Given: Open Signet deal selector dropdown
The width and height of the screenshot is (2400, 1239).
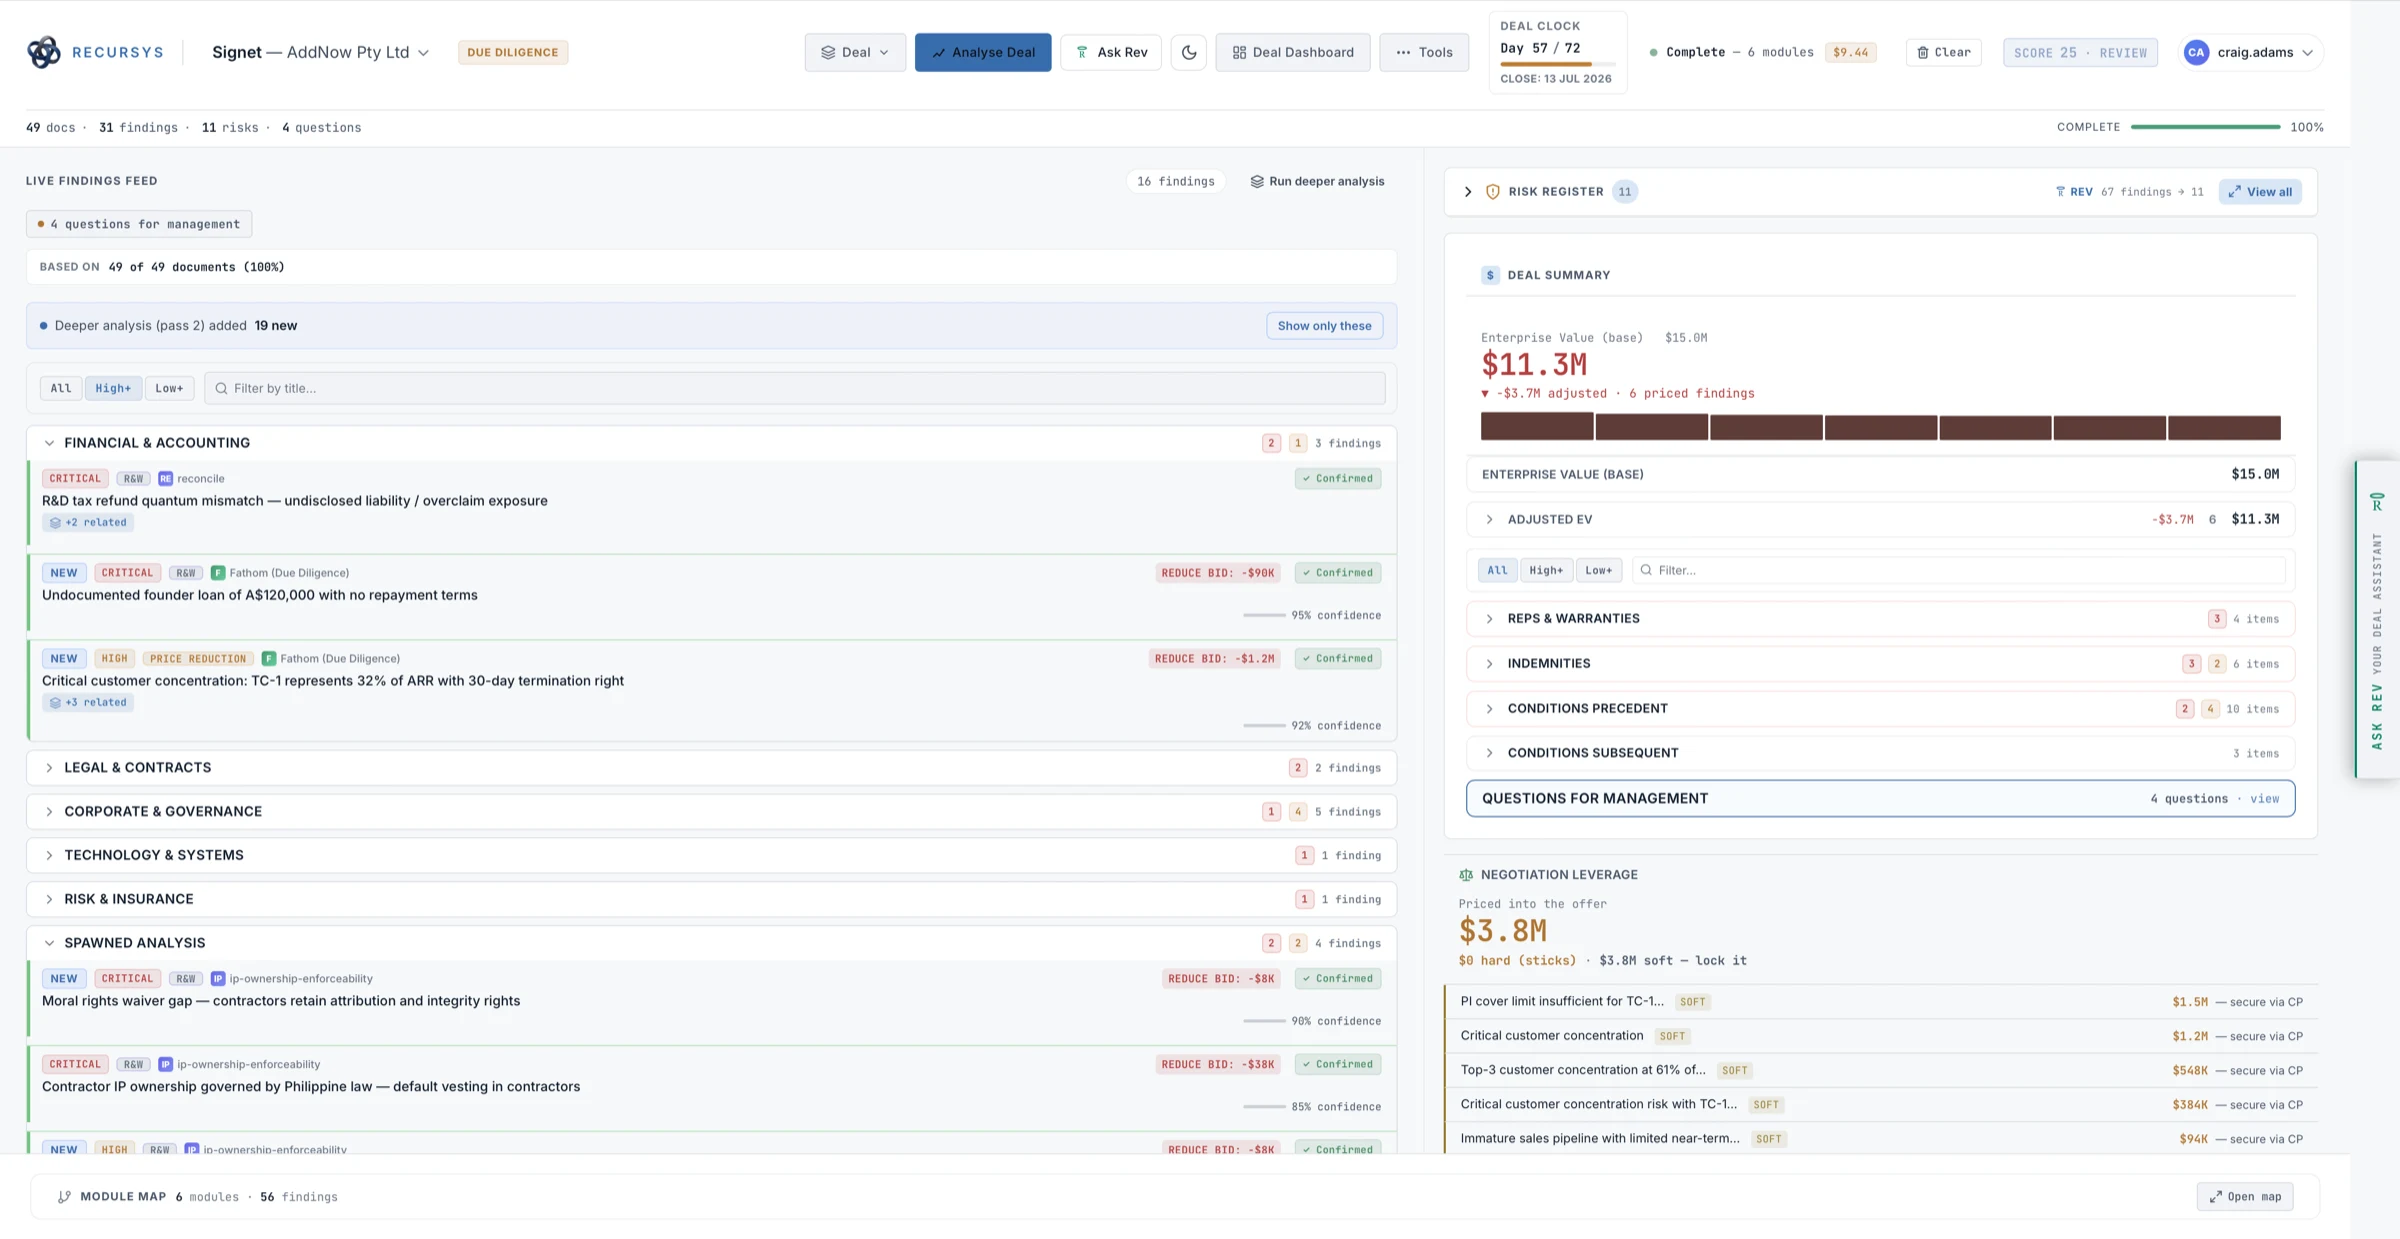Looking at the screenshot, I should tap(321, 52).
